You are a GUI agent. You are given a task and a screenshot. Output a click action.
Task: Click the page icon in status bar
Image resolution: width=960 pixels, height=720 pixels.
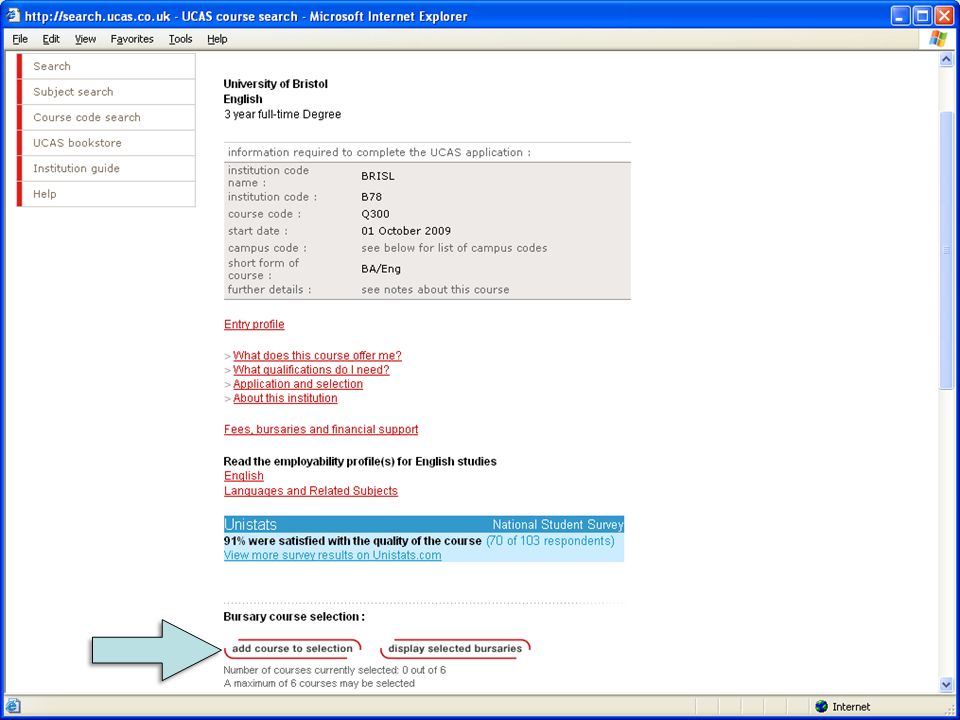13,706
